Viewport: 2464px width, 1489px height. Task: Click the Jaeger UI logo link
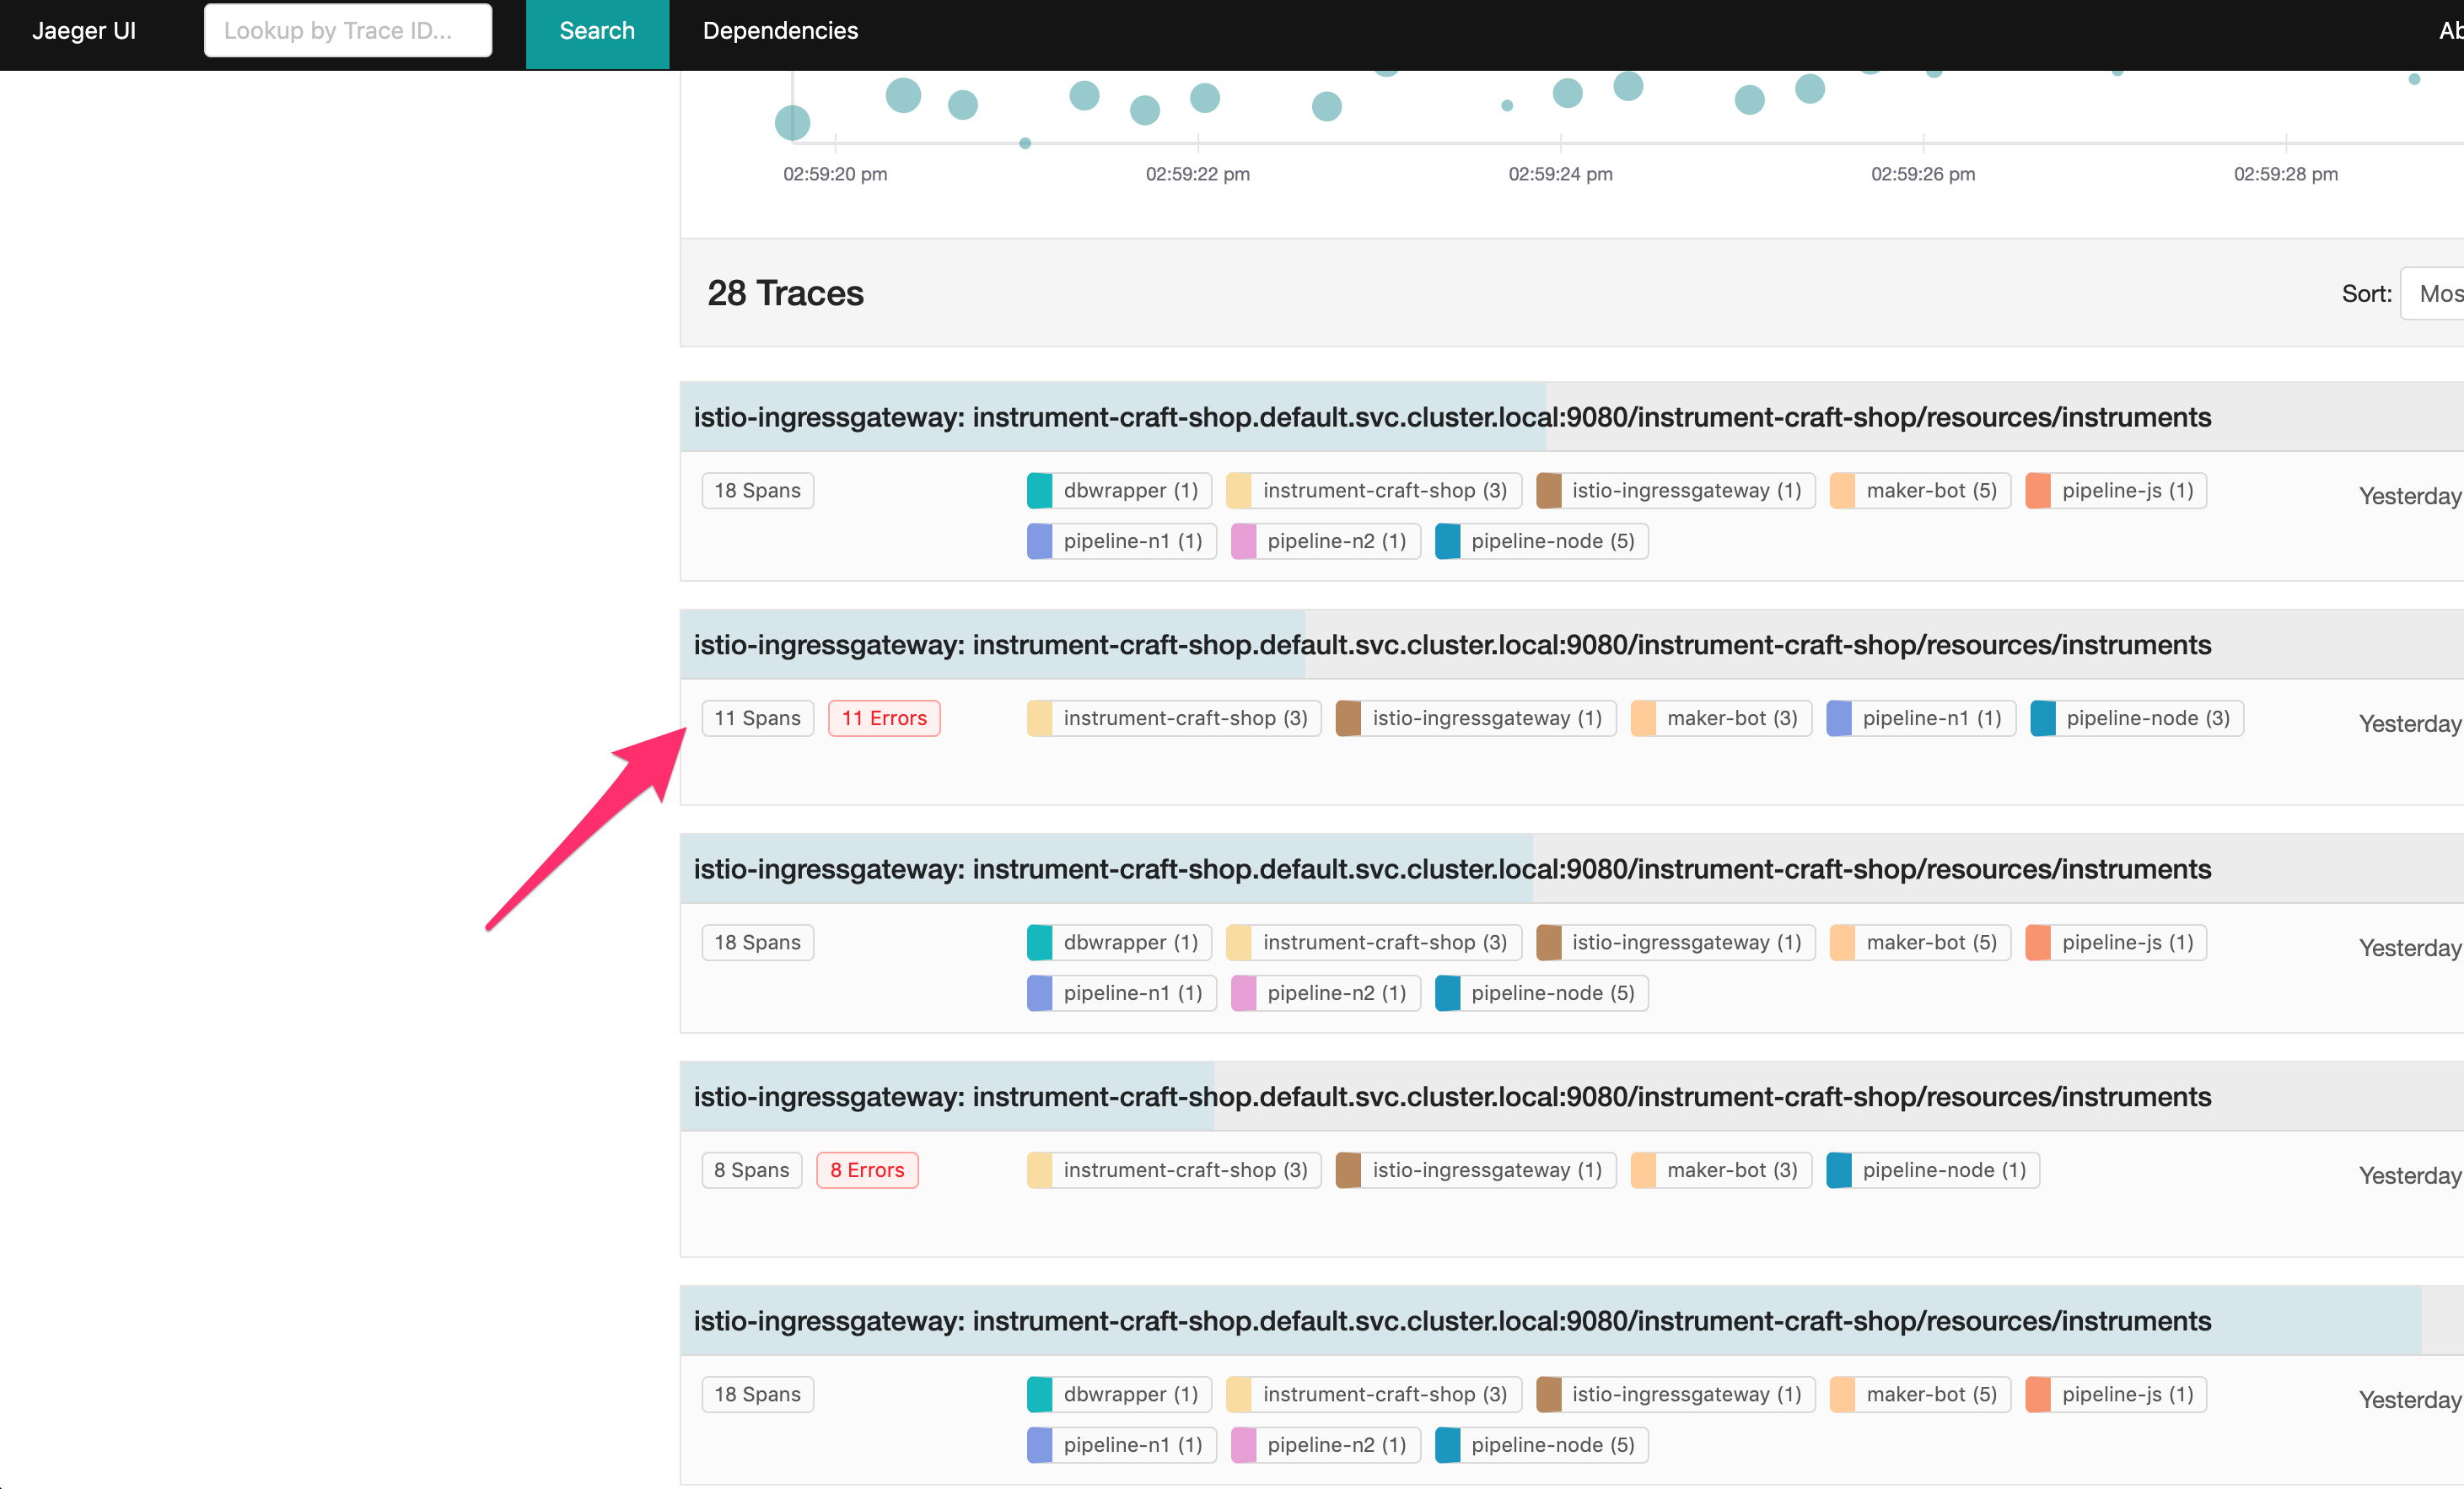(x=84, y=31)
